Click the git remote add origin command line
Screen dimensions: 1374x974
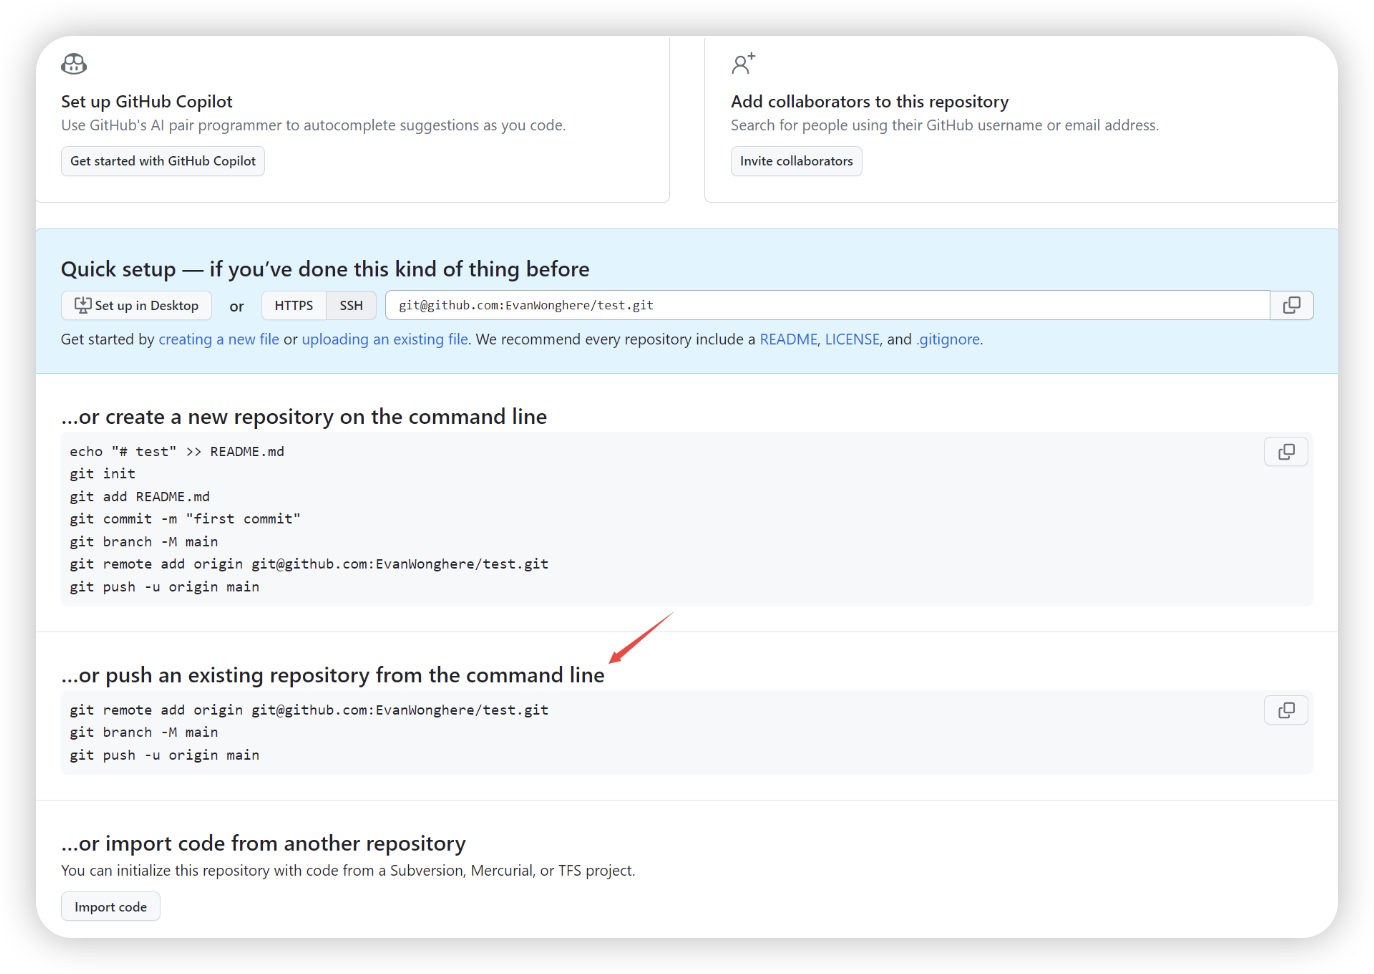point(309,710)
